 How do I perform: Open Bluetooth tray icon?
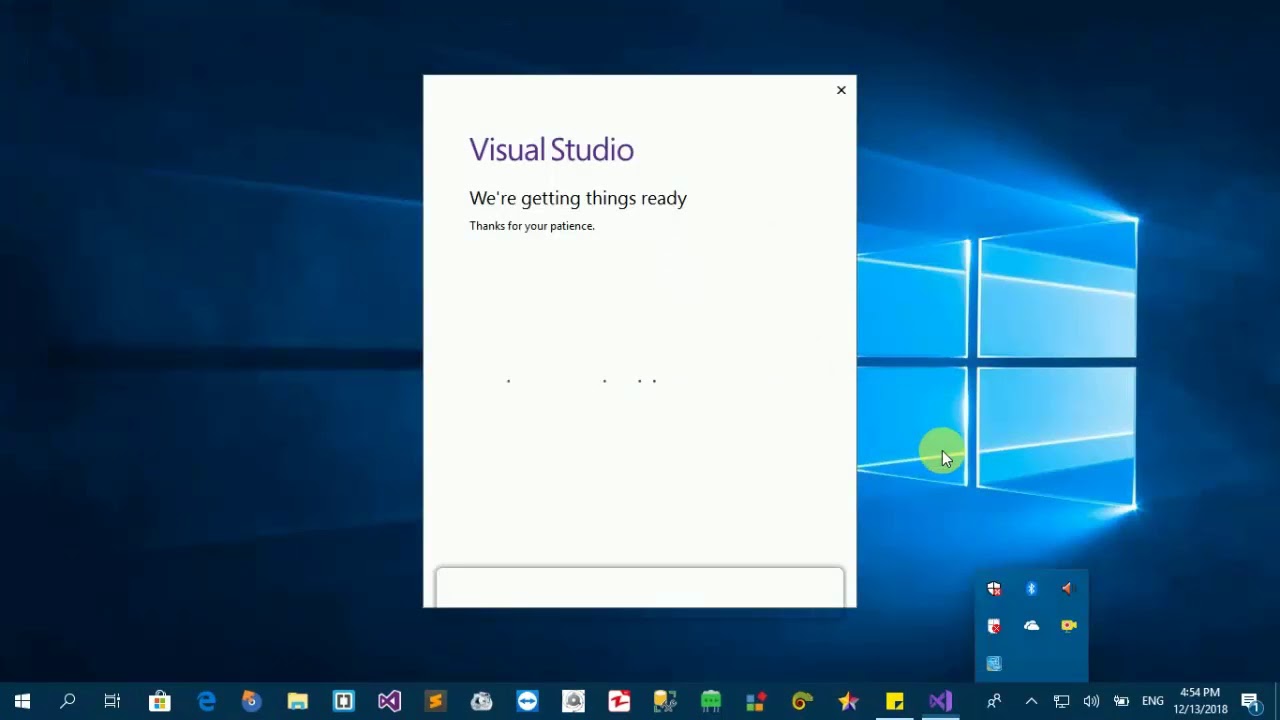(1031, 589)
